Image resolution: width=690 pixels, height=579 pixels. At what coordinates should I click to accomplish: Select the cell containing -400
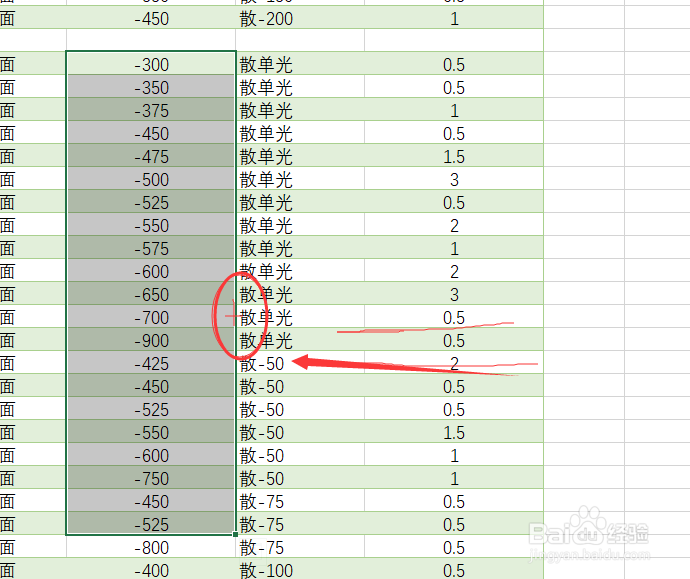[x=151, y=570]
